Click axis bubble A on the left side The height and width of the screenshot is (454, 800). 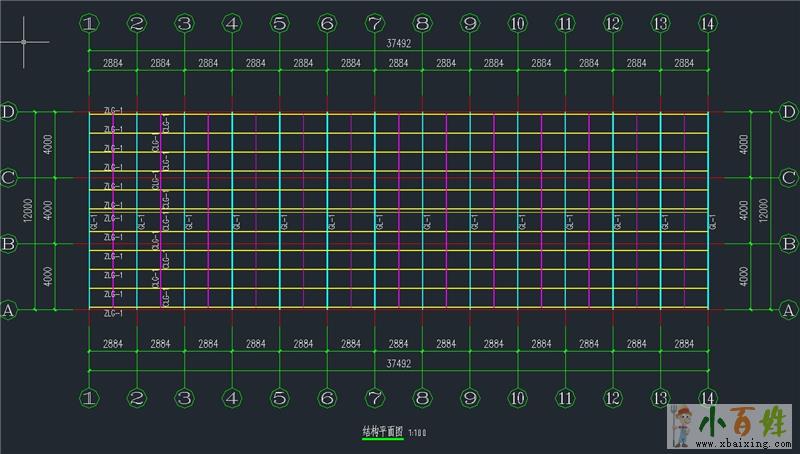pyautogui.click(x=9, y=311)
